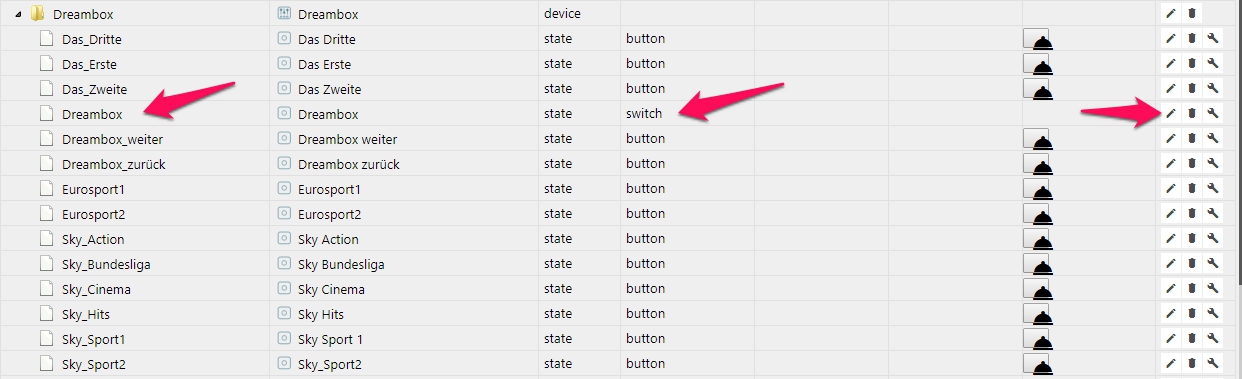
Task: Click the trash icon for the Das_Dritte row
Action: (1191, 38)
